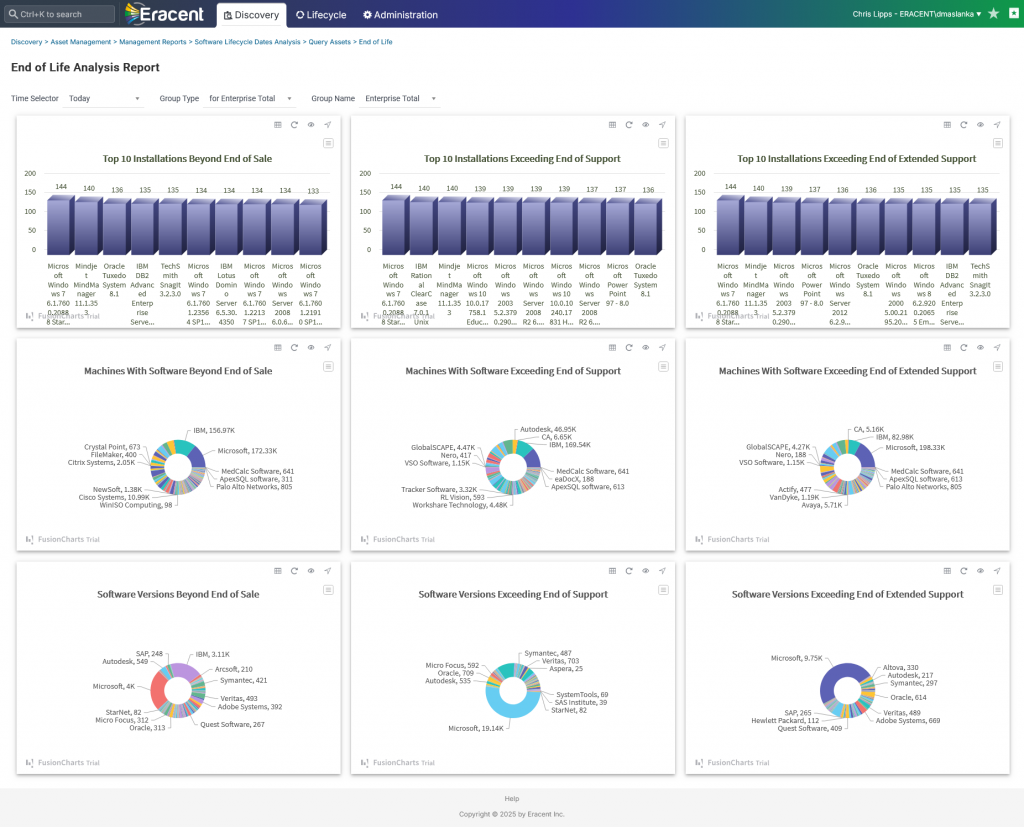Open hamburger menu on Software Versions Beyond End of Sale
The width and height of the screenshot is (1024, 827).
click(x=327, y=590)
